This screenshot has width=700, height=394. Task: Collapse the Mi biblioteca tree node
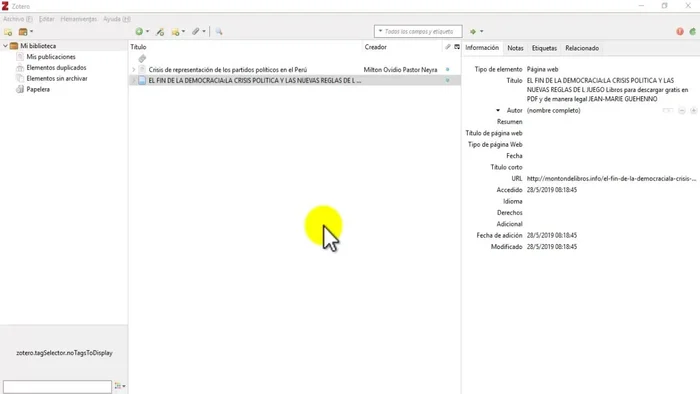[5, 46]
